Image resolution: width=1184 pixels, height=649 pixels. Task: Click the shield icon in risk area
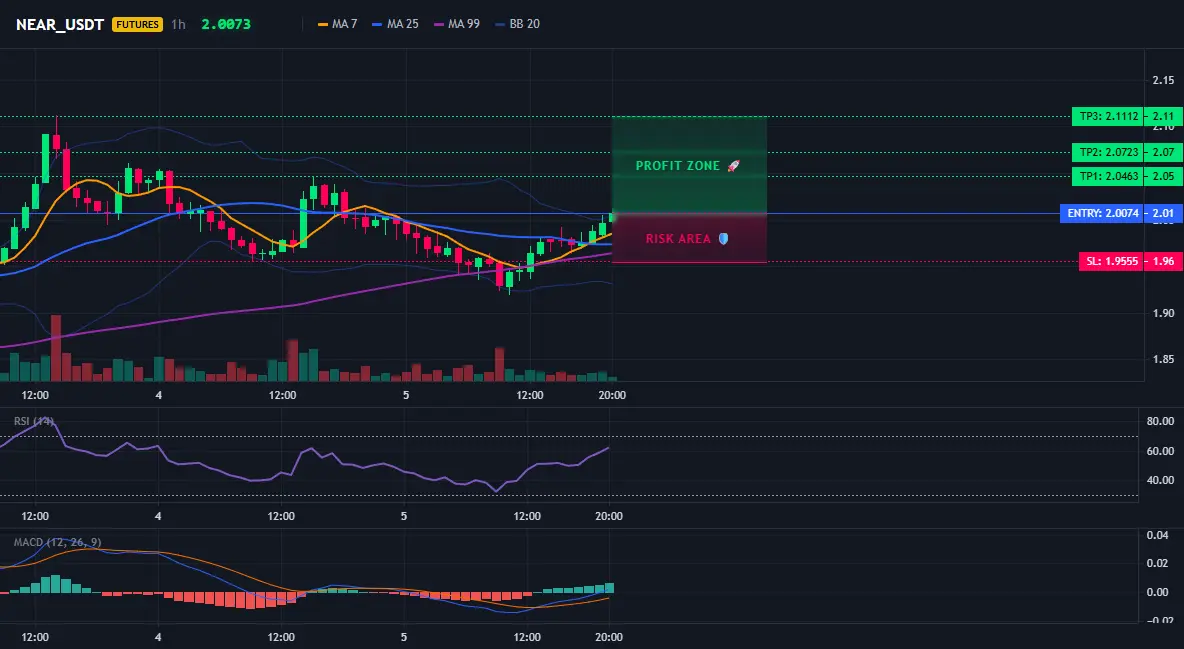pos(723,239)
